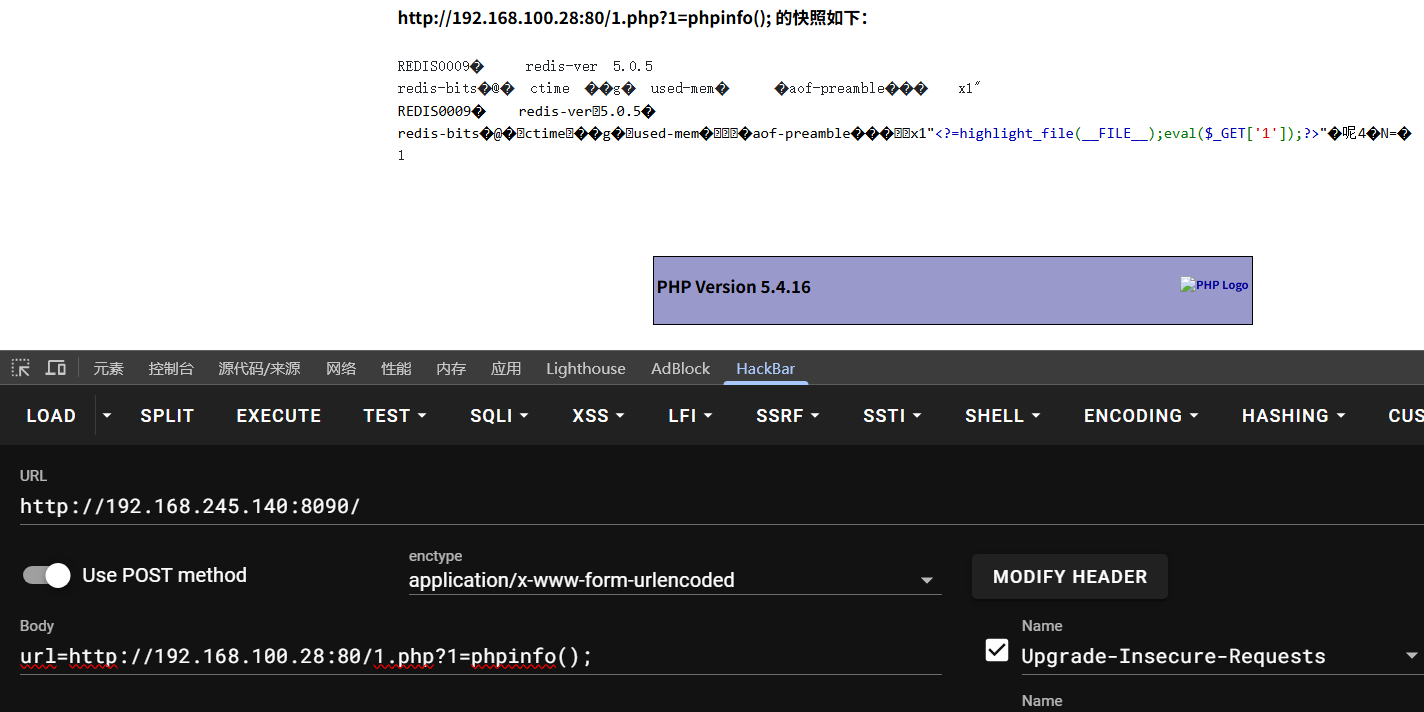Toggle the Use POST method switch

[47, 575]
